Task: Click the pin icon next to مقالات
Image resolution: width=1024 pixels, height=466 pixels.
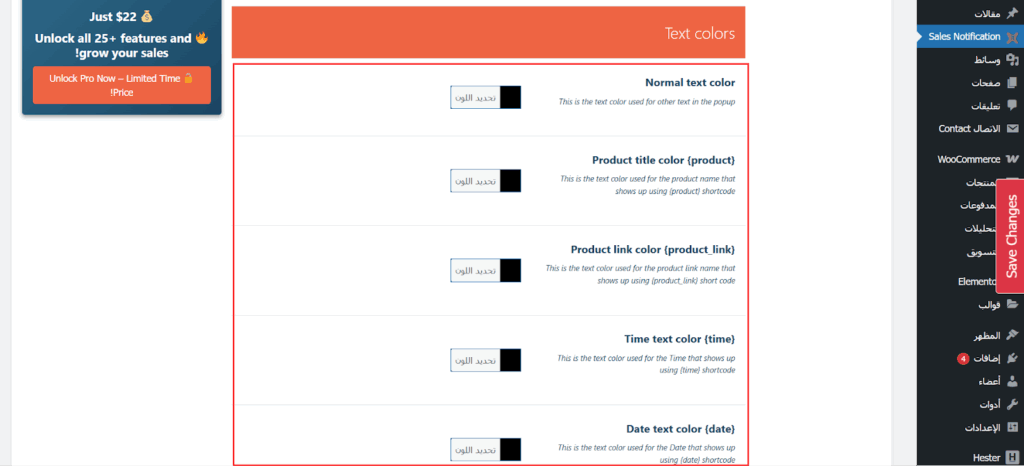Action: click(1012, 14)
